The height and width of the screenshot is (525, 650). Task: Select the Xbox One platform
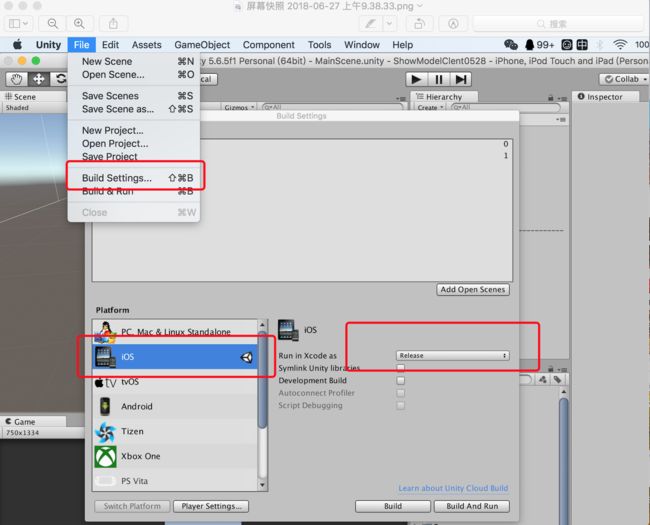(x=175, y=456)
